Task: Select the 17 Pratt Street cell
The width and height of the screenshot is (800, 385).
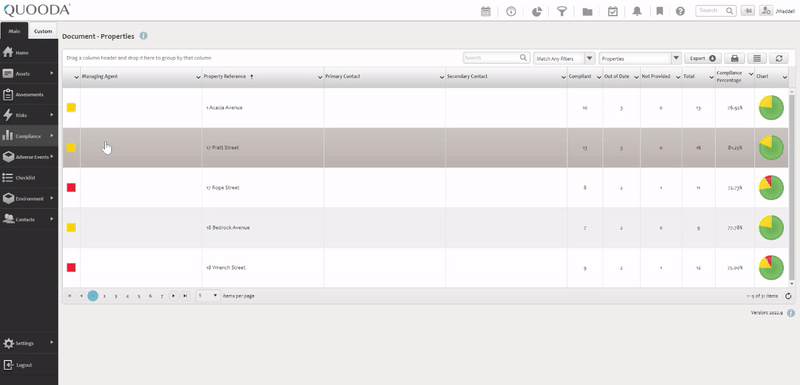Action: pos(263,148)
